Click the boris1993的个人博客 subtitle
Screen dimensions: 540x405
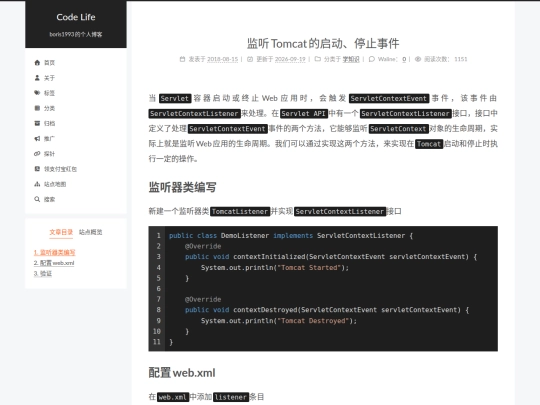[x=76, y=34]
